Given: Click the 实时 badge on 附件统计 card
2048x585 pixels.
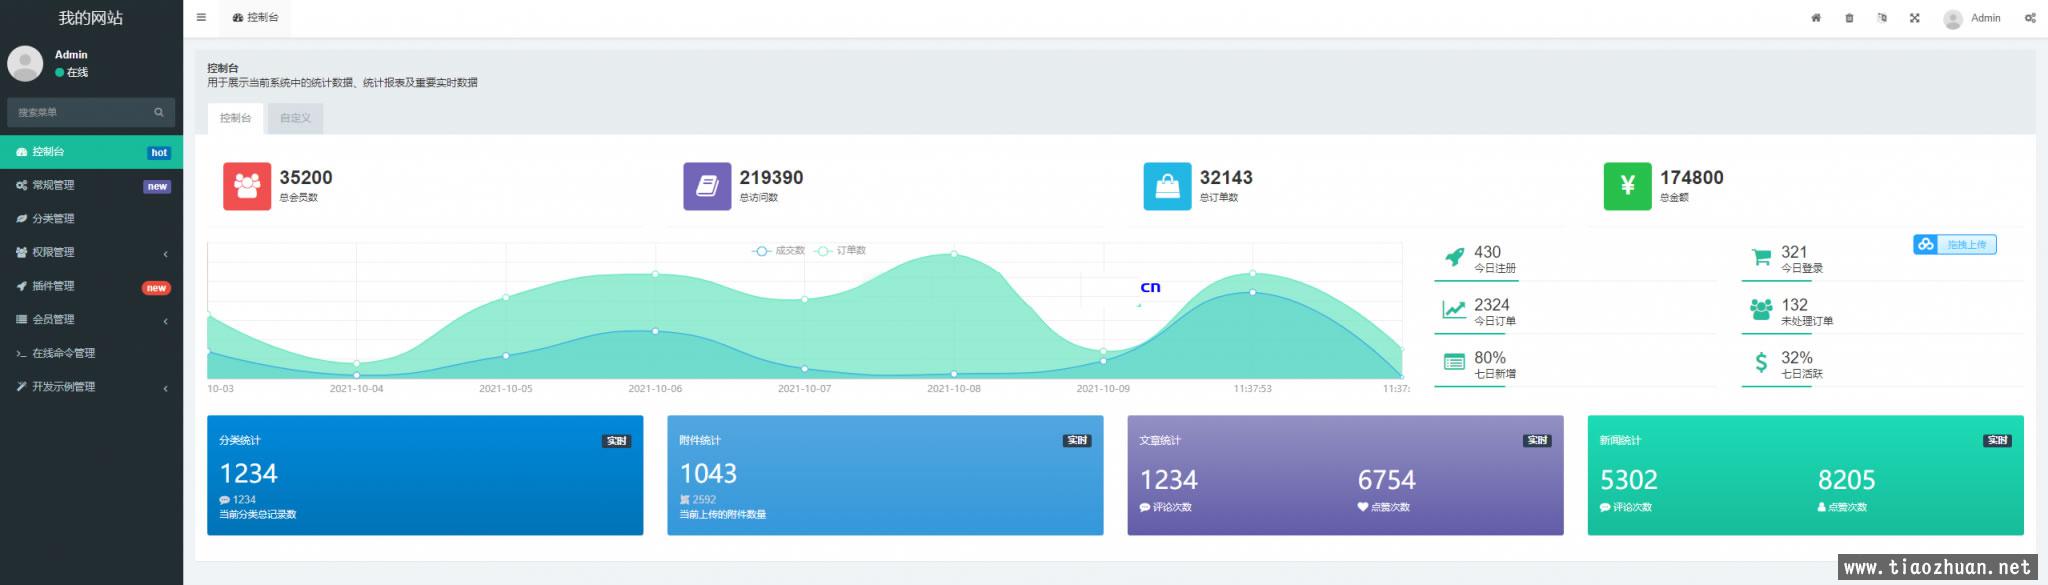Looking at the screenshot, I should tap(1077, 441).
